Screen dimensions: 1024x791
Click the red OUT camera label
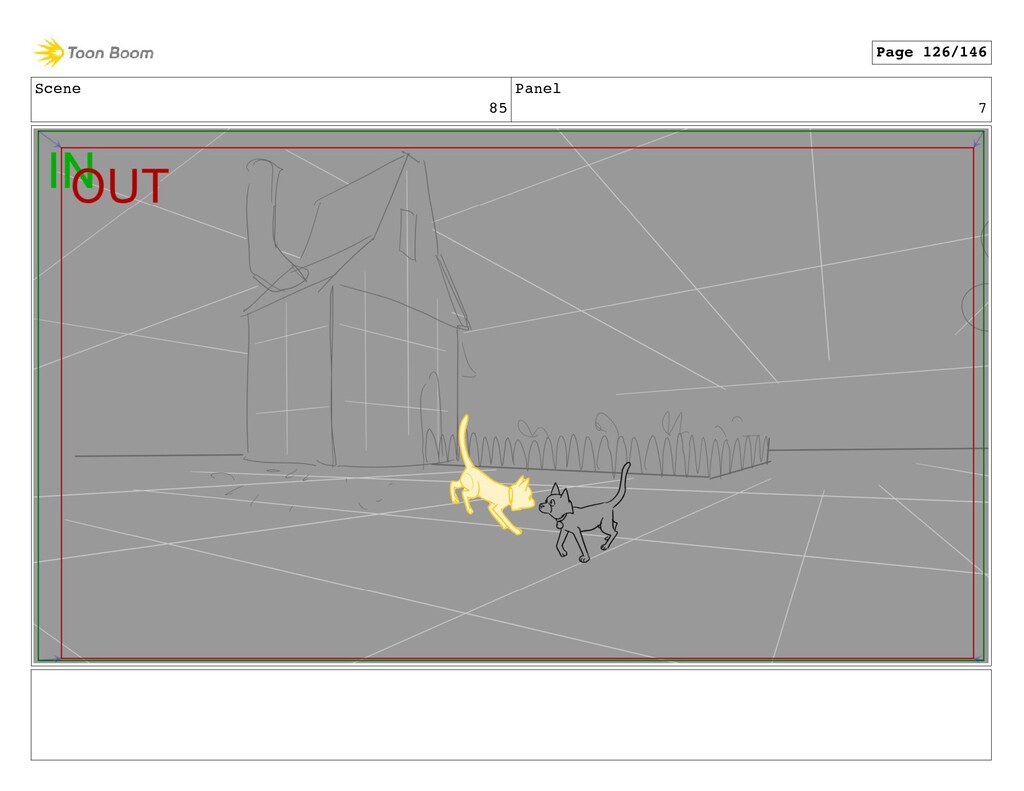point(120,186)
